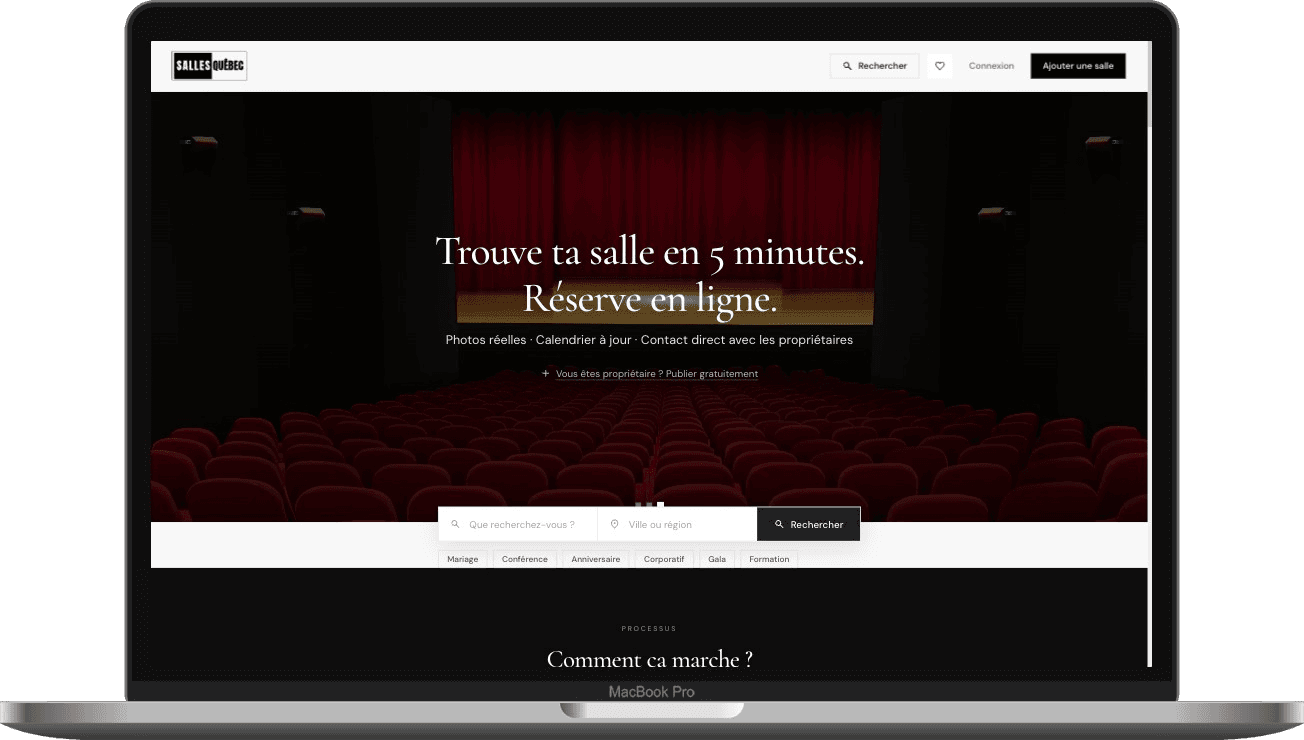Image resolution: width=1304 pixels, height=740 pixels.
Task: Click the PROCESSUS section label
Action: [649, 629]
